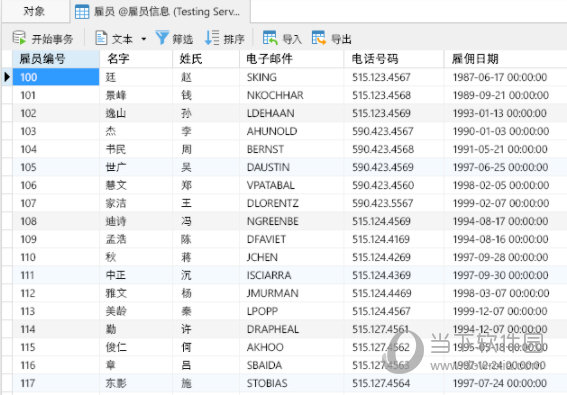Click the 导入 import icon
The width and height of the screenshot is (567, 395).
click(x=270, y=38)
